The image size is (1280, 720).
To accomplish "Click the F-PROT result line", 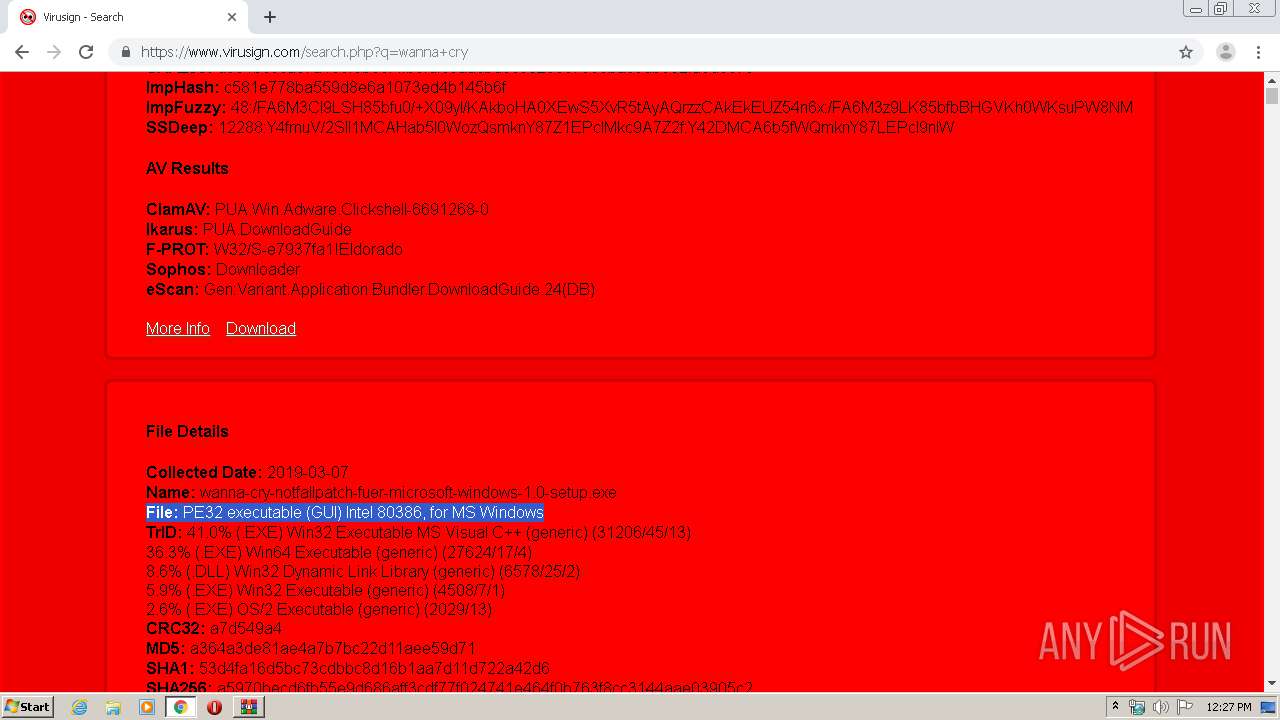I will [x=274, y=249].
